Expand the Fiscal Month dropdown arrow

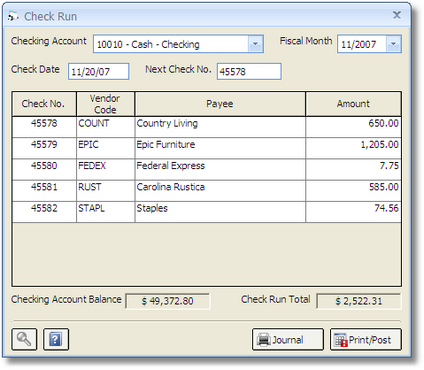(x=393, y=44)
